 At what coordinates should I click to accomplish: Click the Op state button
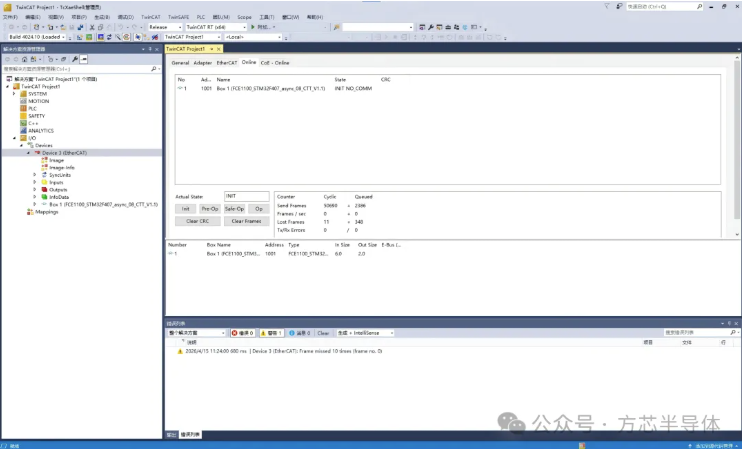(259, 209)
